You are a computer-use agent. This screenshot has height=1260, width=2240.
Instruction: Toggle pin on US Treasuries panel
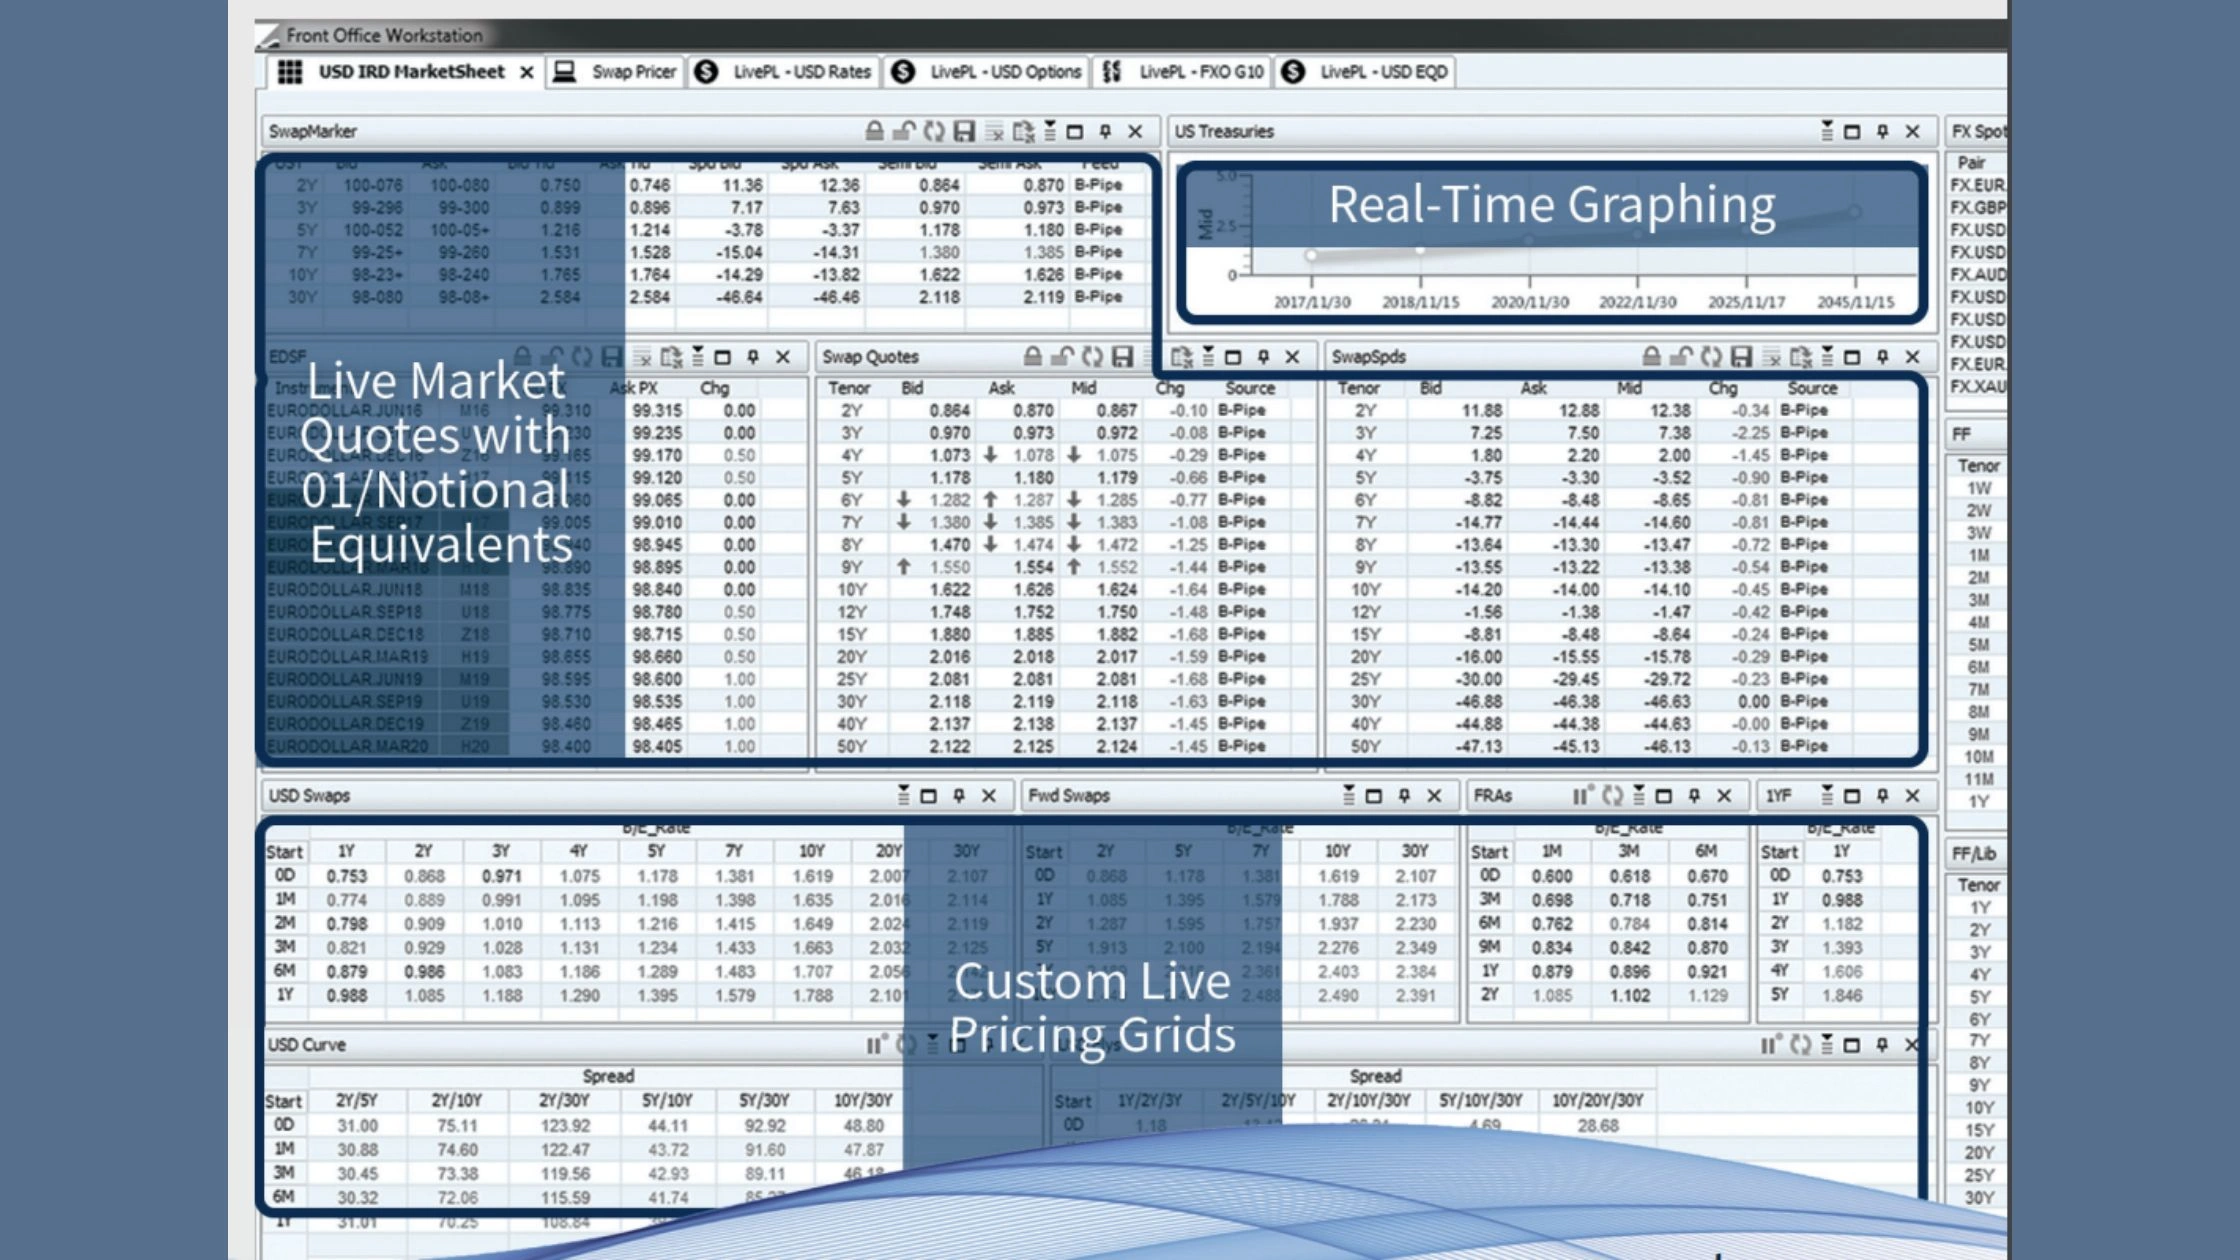pos(1882,131)
